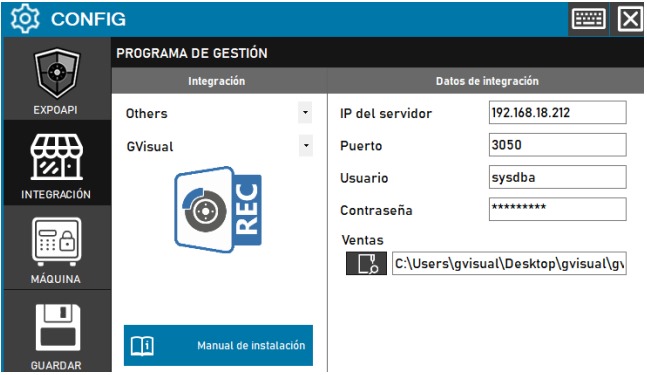647x375 pixels.
Task: Click the IP del servidor field
Action: click(x=557, y=112)
